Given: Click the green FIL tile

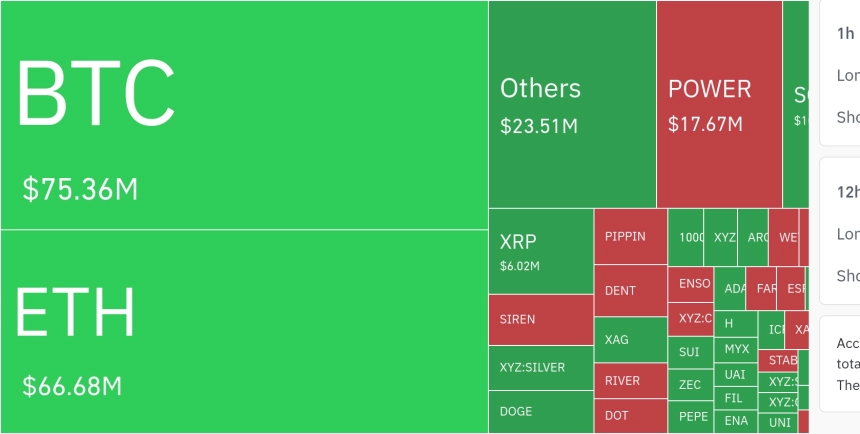Looking at the screenshot, I should click(736, 398).
